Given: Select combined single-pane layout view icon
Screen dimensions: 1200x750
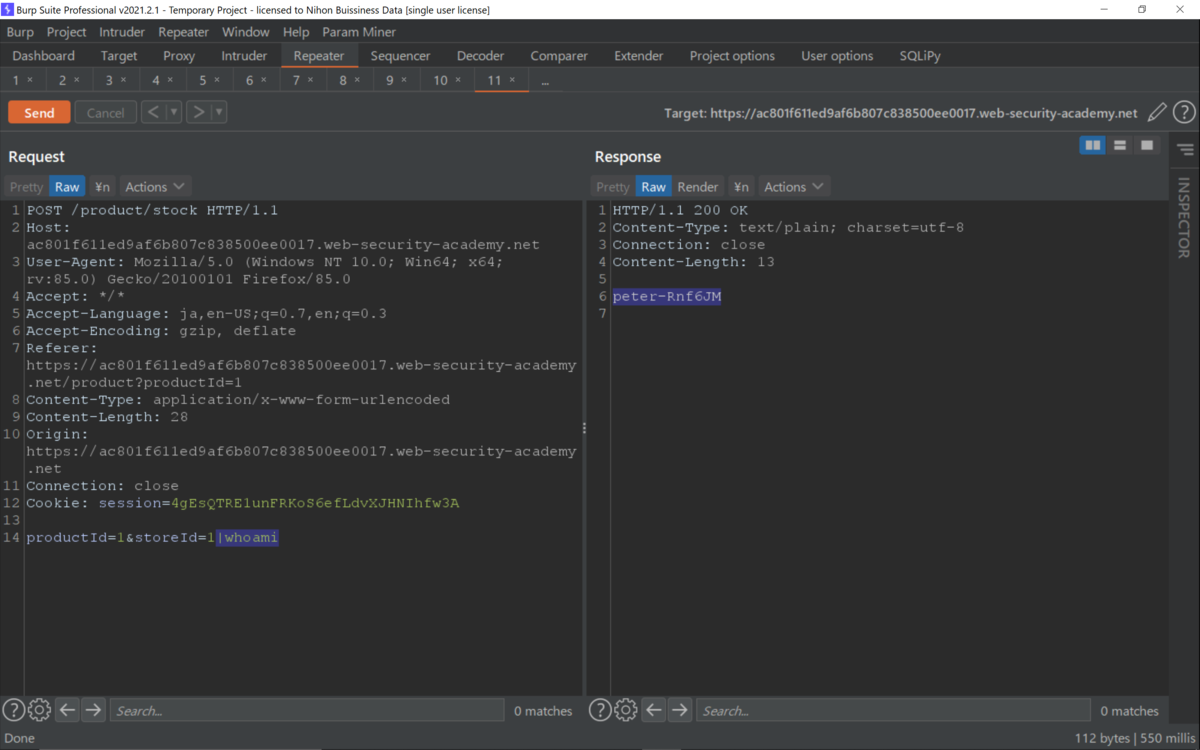Looking at the screenshot, I should [1147, 146].
